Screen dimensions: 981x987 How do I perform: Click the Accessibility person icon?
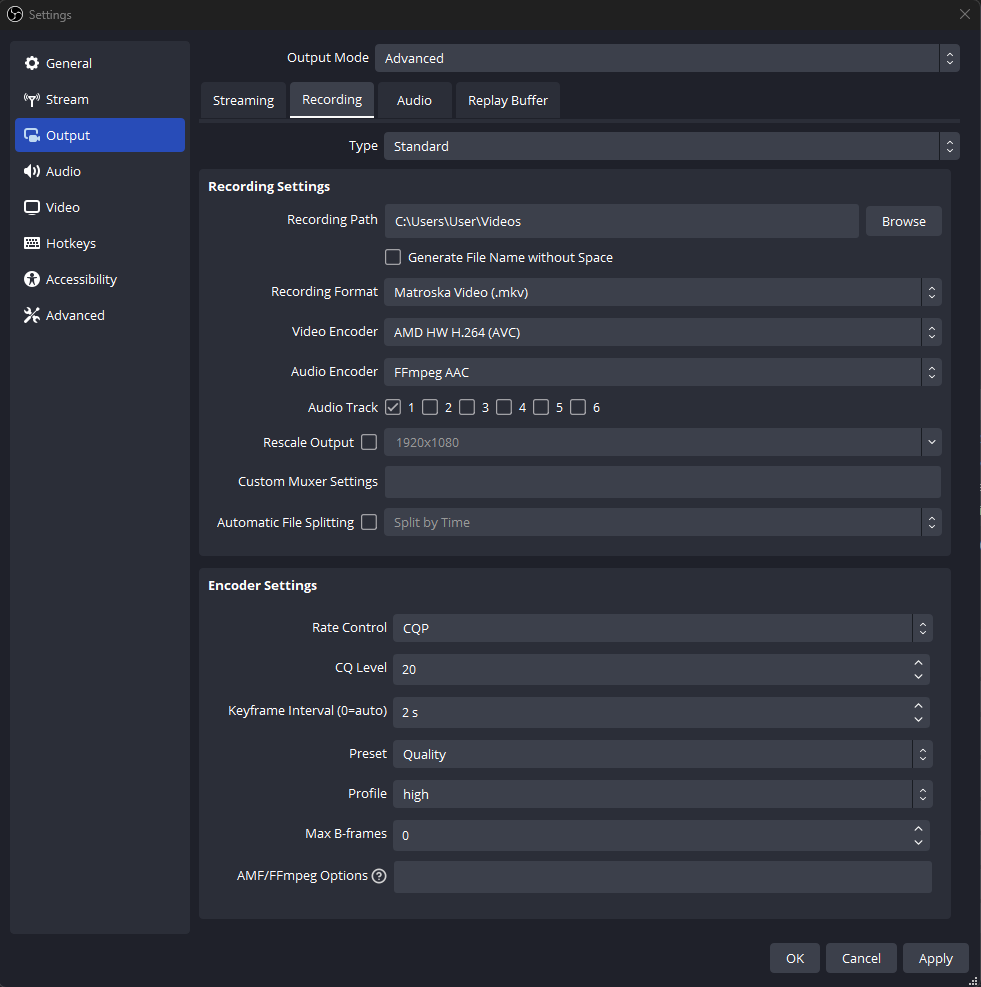click(32, 279)
